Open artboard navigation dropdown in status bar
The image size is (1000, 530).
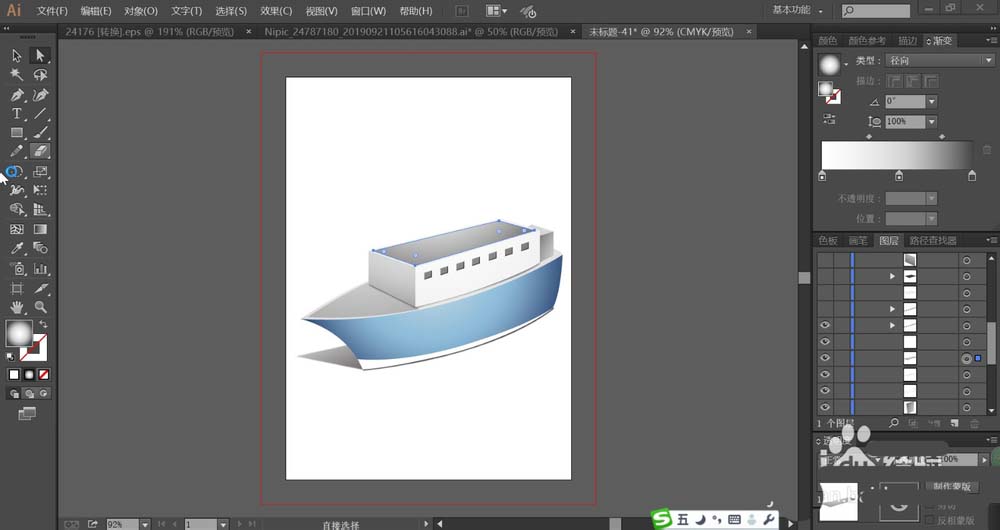pos(223,524)
